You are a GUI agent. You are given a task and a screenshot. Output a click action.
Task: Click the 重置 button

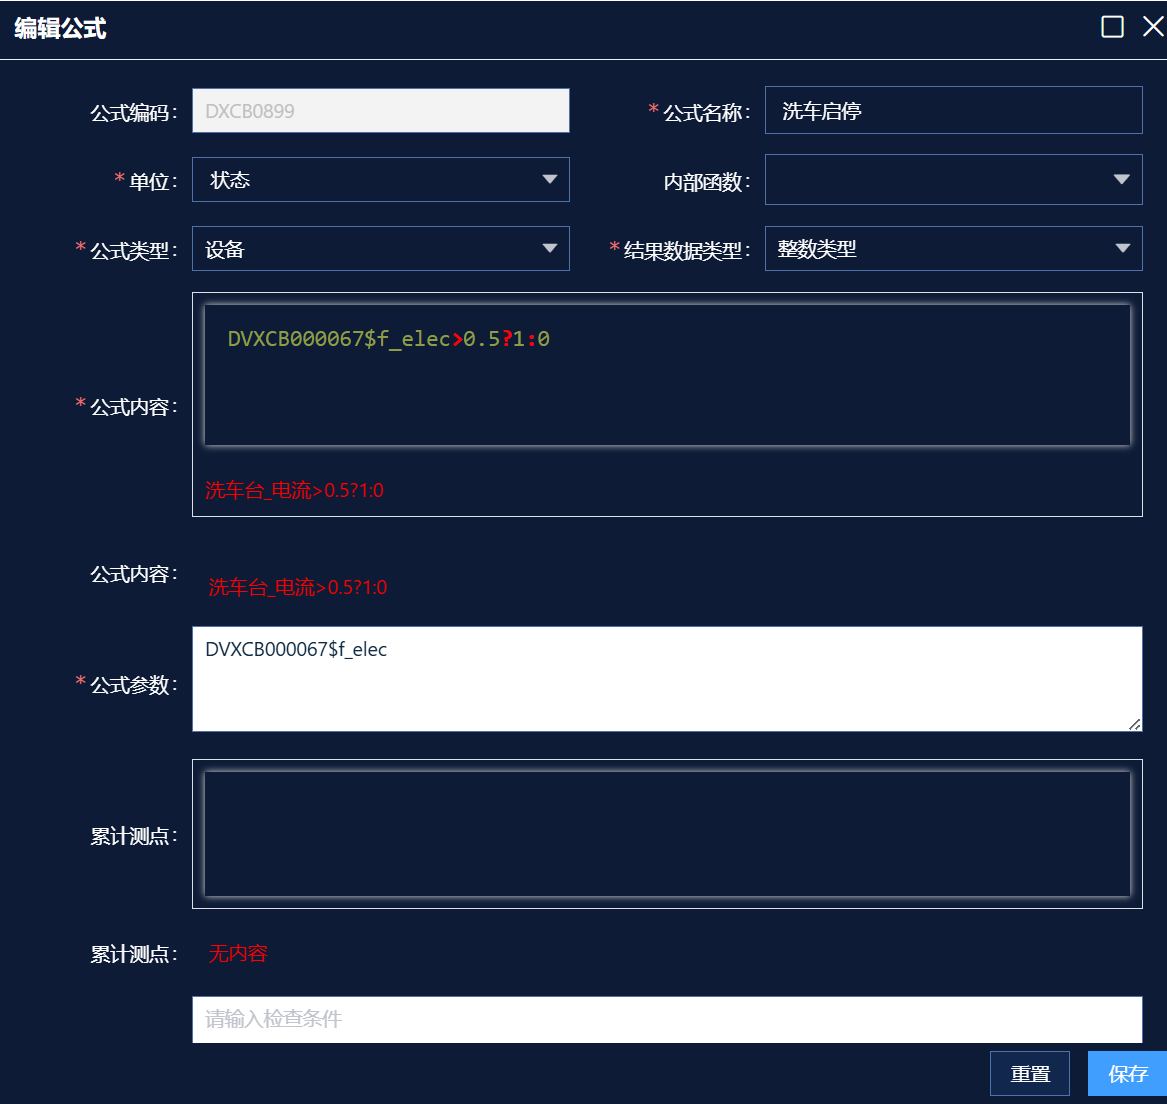pyautogui.click(x=1030, y=1073)
